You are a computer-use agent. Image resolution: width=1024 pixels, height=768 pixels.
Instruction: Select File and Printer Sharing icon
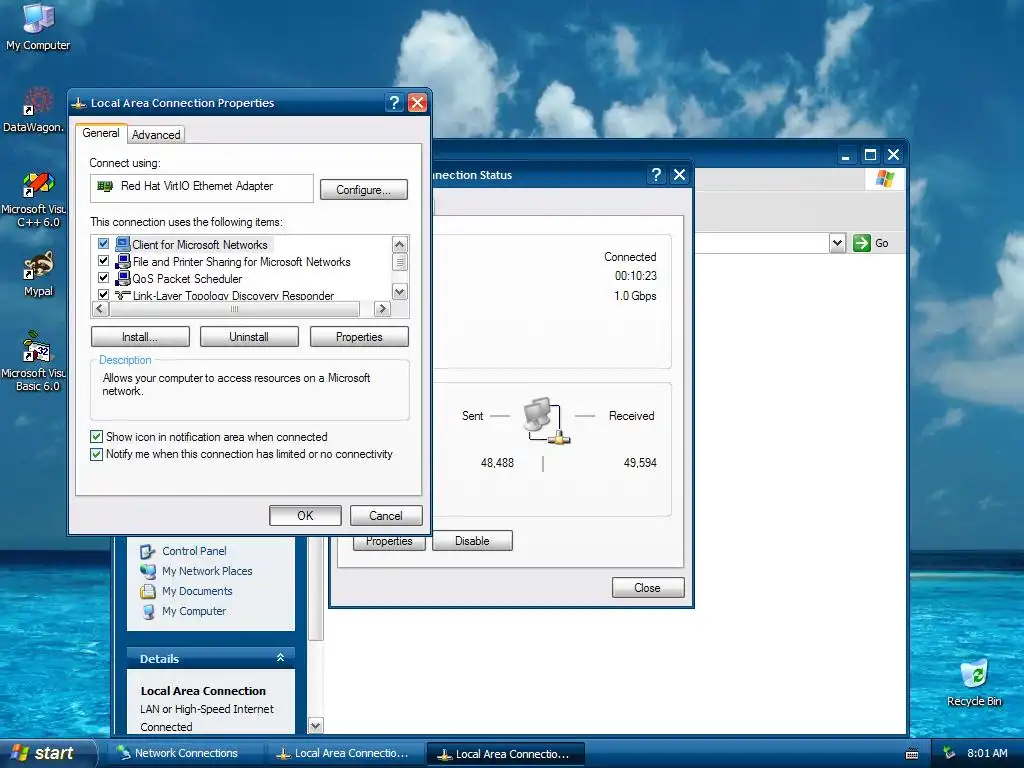pyautogui.click(x=123, y=261)
